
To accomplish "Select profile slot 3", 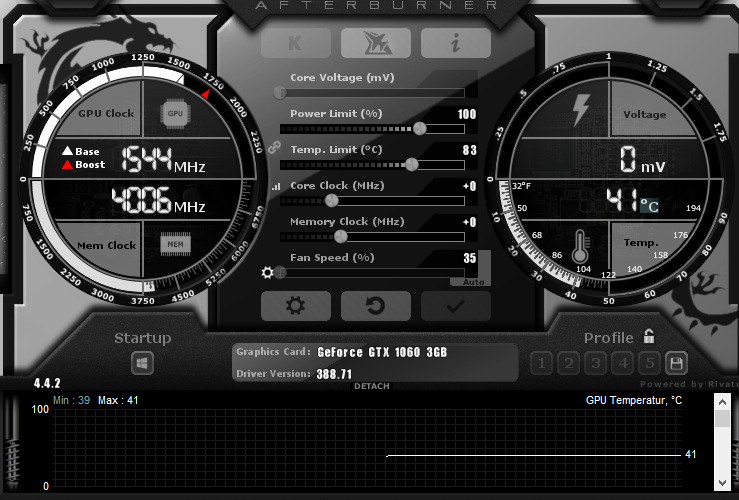I will tap(596, 363).
